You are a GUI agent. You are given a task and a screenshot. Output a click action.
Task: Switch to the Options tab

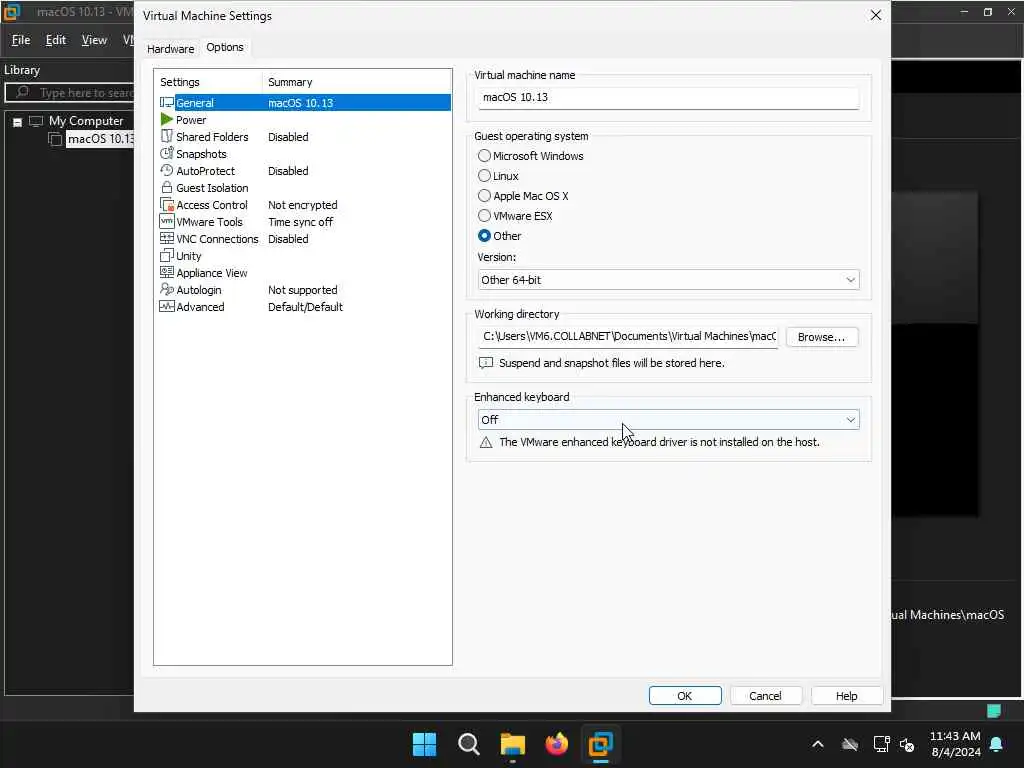coord(225,47)
